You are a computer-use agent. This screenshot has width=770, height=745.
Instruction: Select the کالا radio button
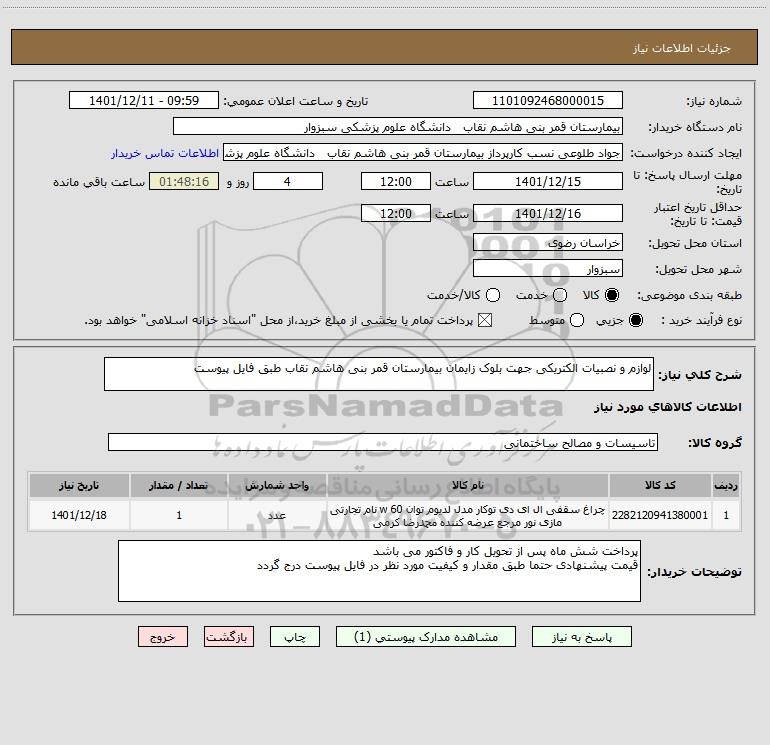tap(612, 295)
